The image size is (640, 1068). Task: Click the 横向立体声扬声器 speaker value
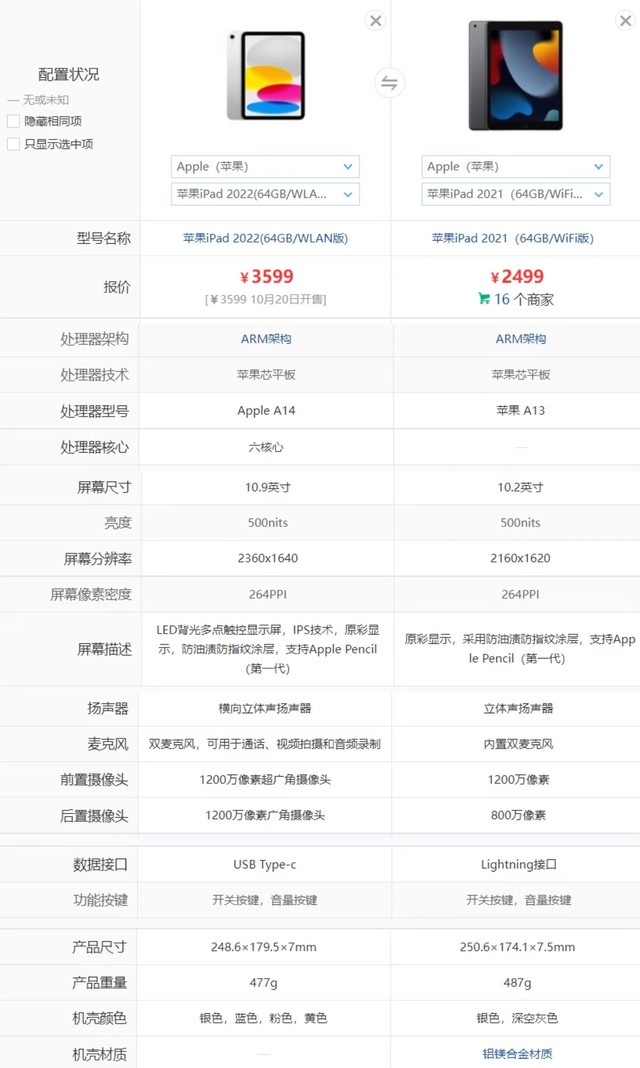tap(265, 708)
